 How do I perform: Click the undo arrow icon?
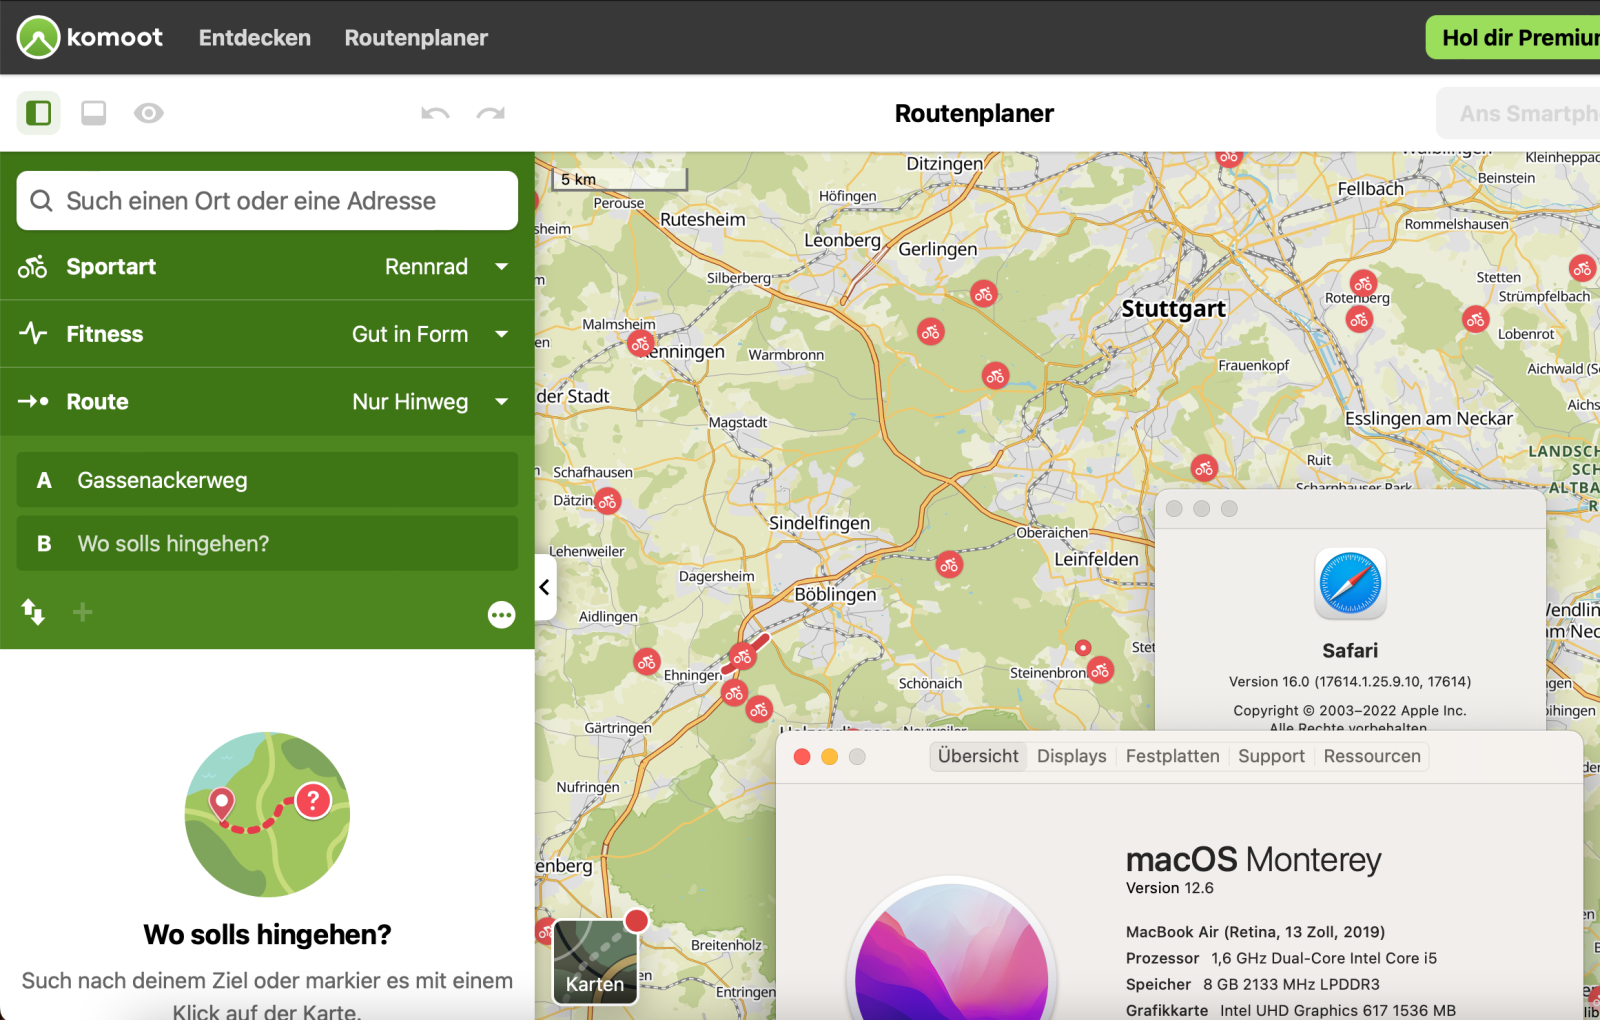435,113
